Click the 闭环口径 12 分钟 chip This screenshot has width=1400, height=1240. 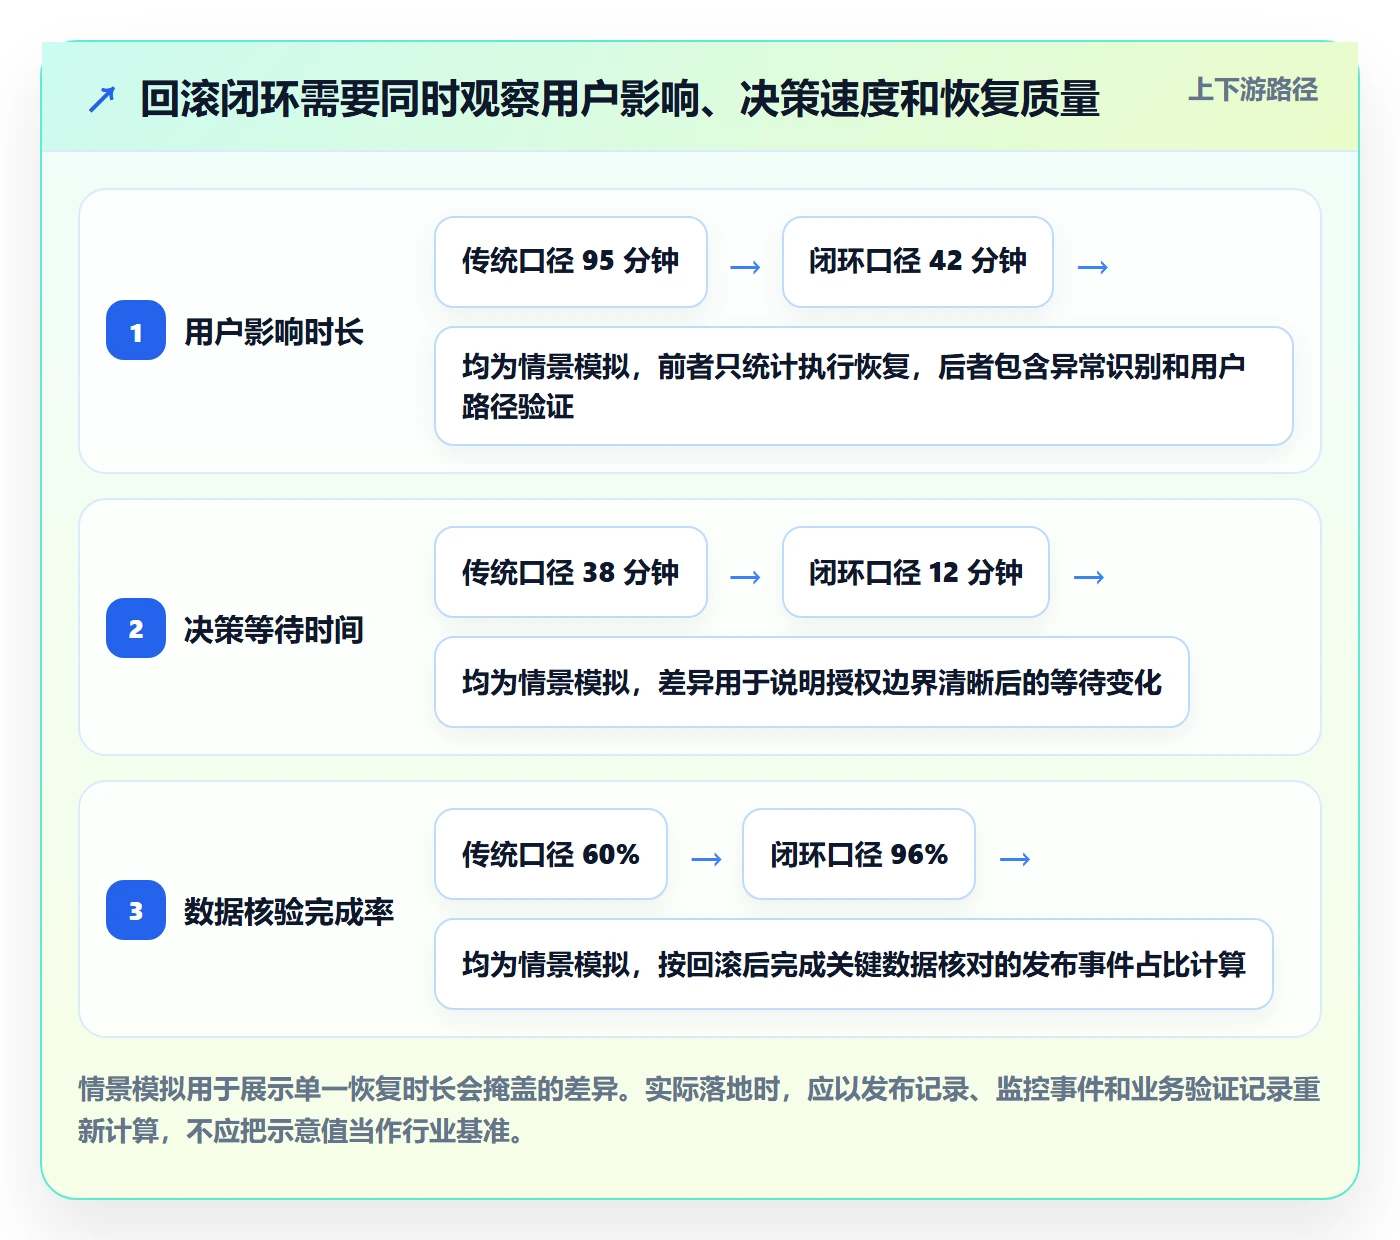click(x=916, y=572)
